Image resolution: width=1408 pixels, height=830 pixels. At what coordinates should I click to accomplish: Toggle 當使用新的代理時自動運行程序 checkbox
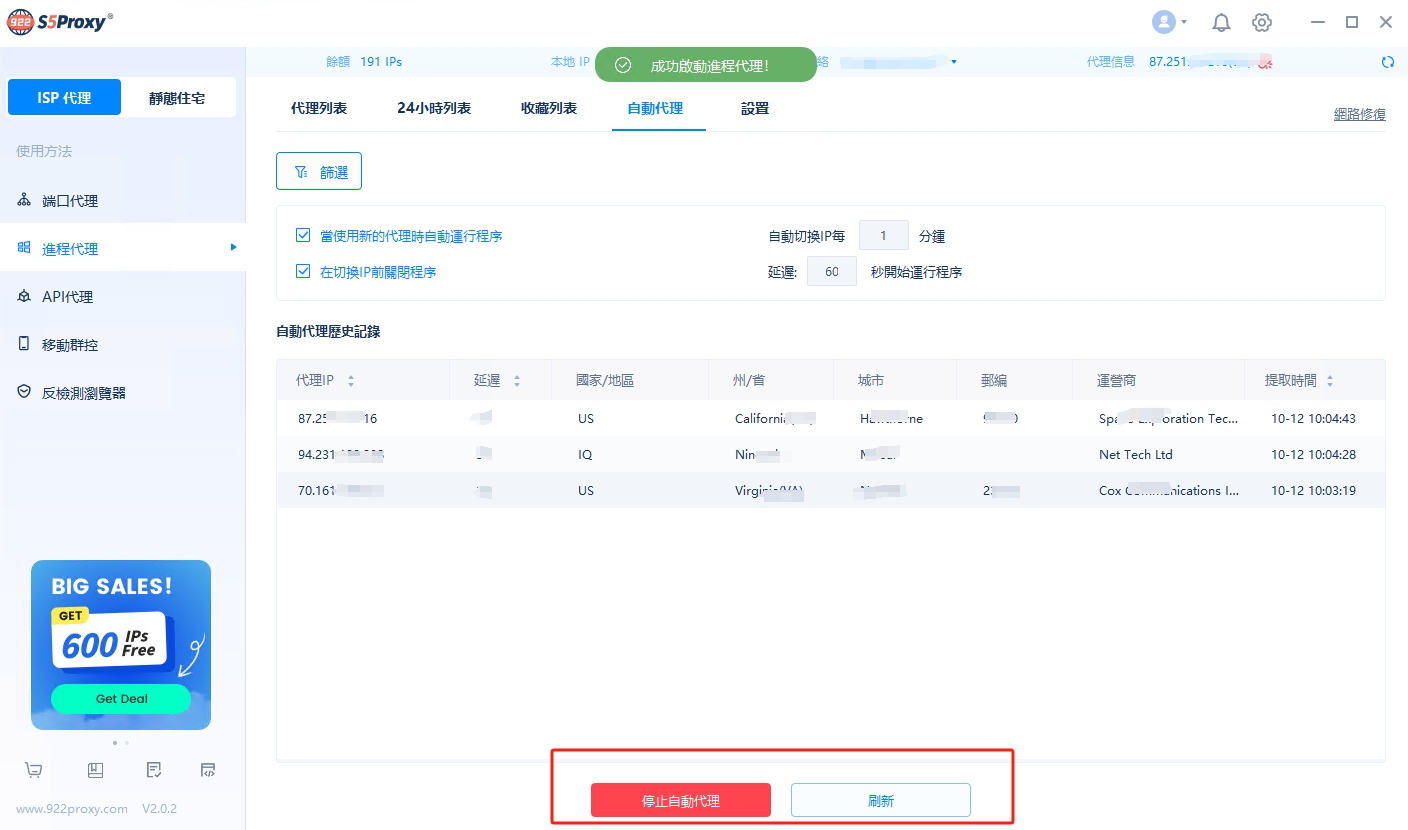(x=303, y=236)
